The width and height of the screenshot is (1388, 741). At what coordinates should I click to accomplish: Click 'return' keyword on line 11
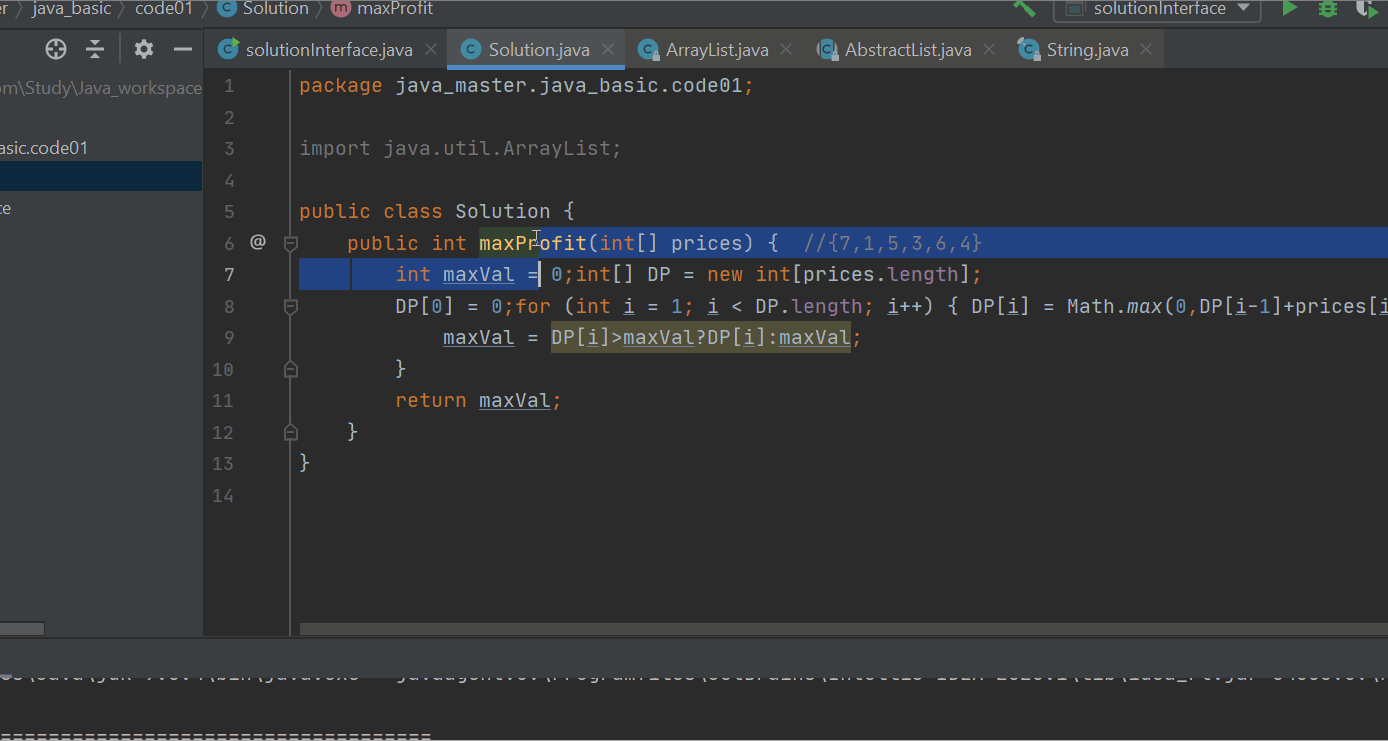click(x=431, y=401)
